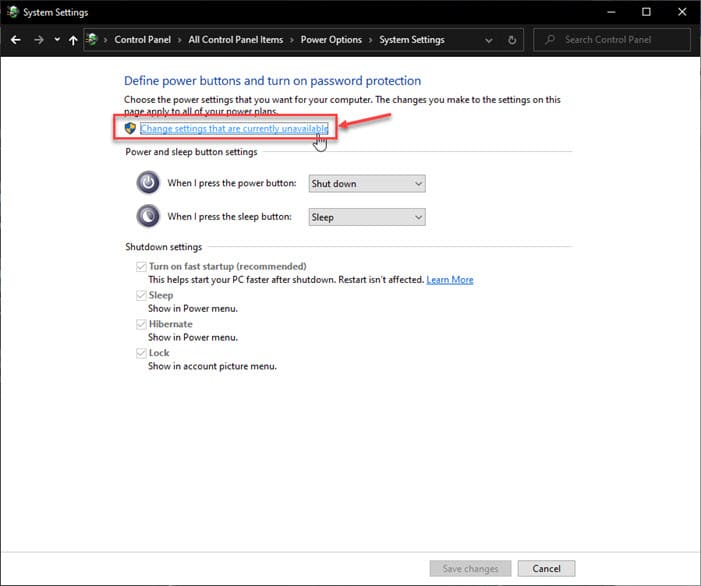Refresh the page with refresh icon

pos(512,40)
